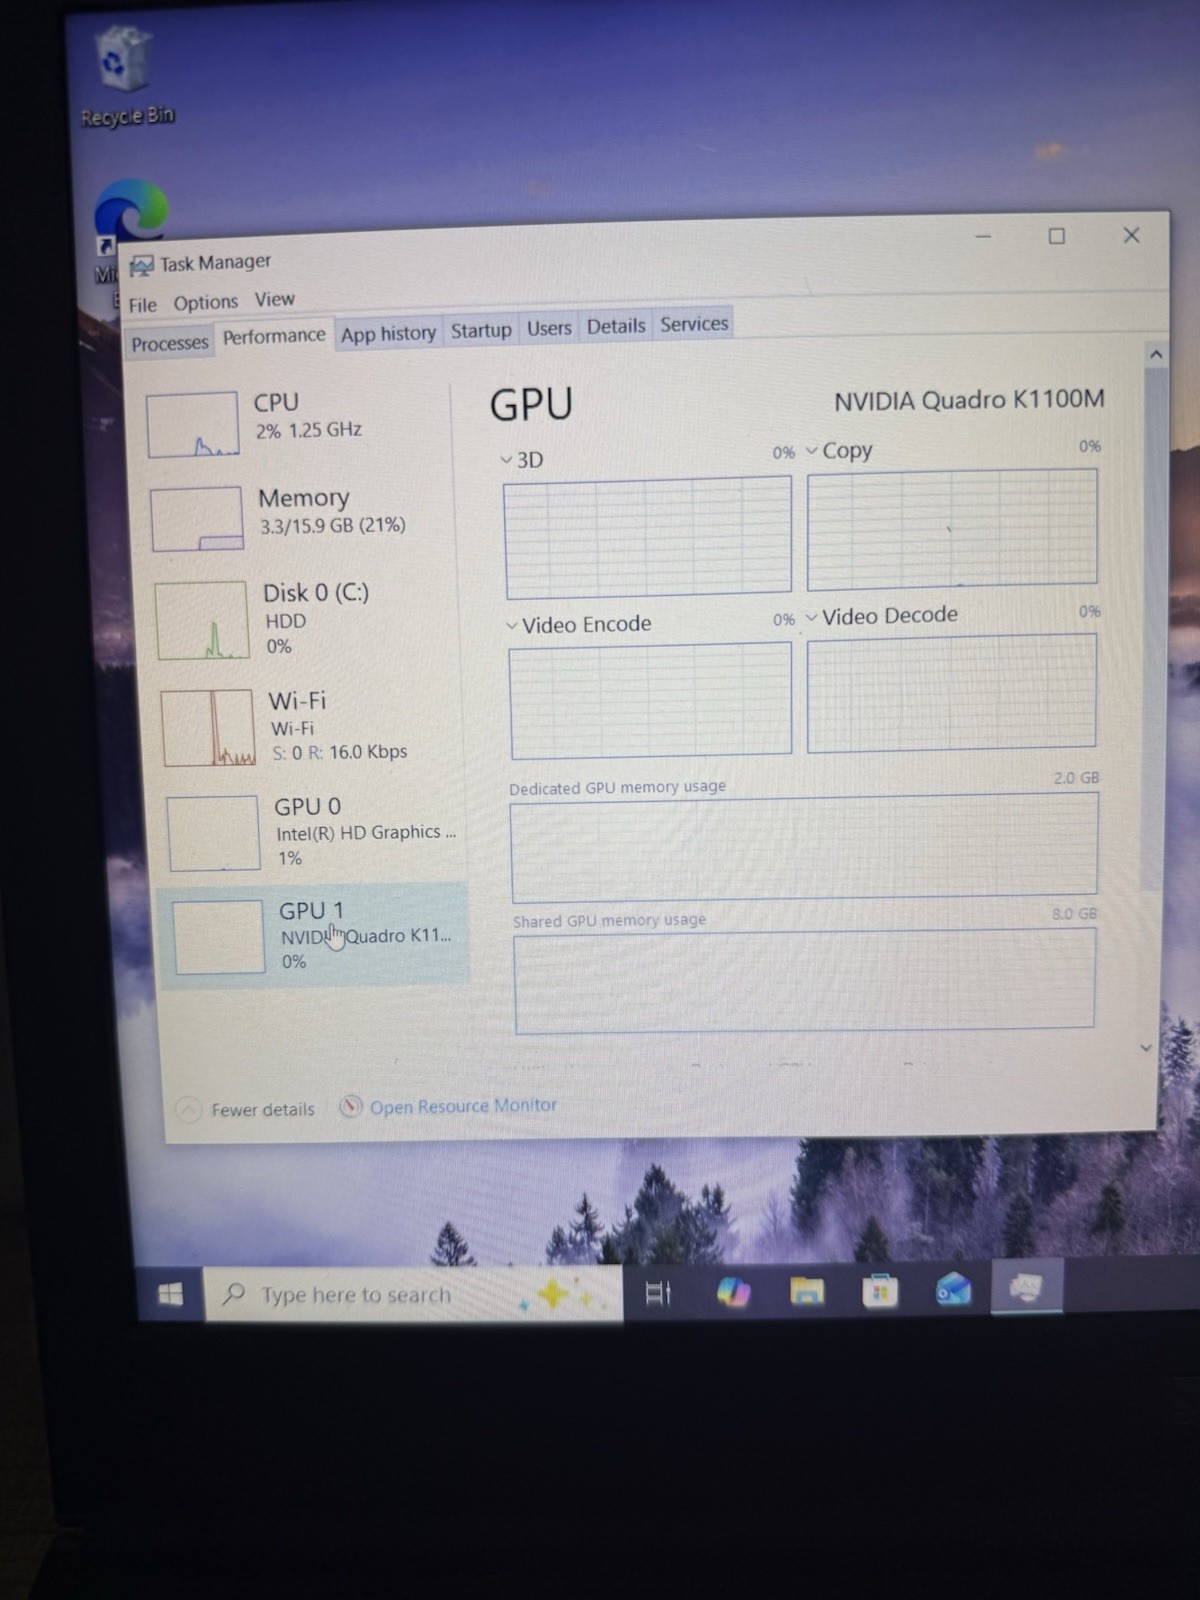Select the GPU 0 graph thumbnail
Image resolution: width=1200 pixels, height=1600 pixels.
coord(213,833)
